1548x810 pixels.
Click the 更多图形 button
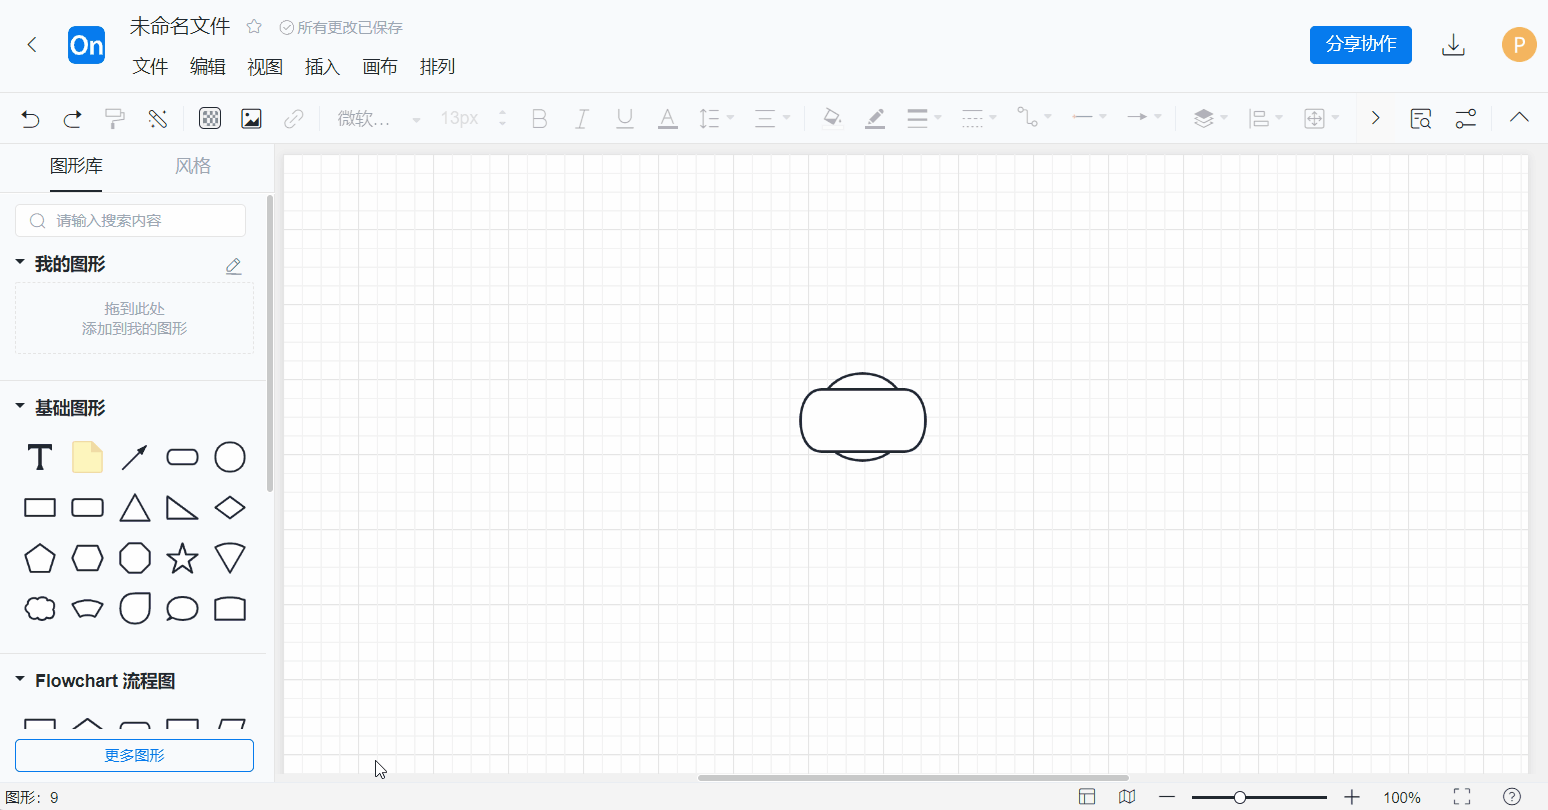pyautogui.click(x=134, y=755)
